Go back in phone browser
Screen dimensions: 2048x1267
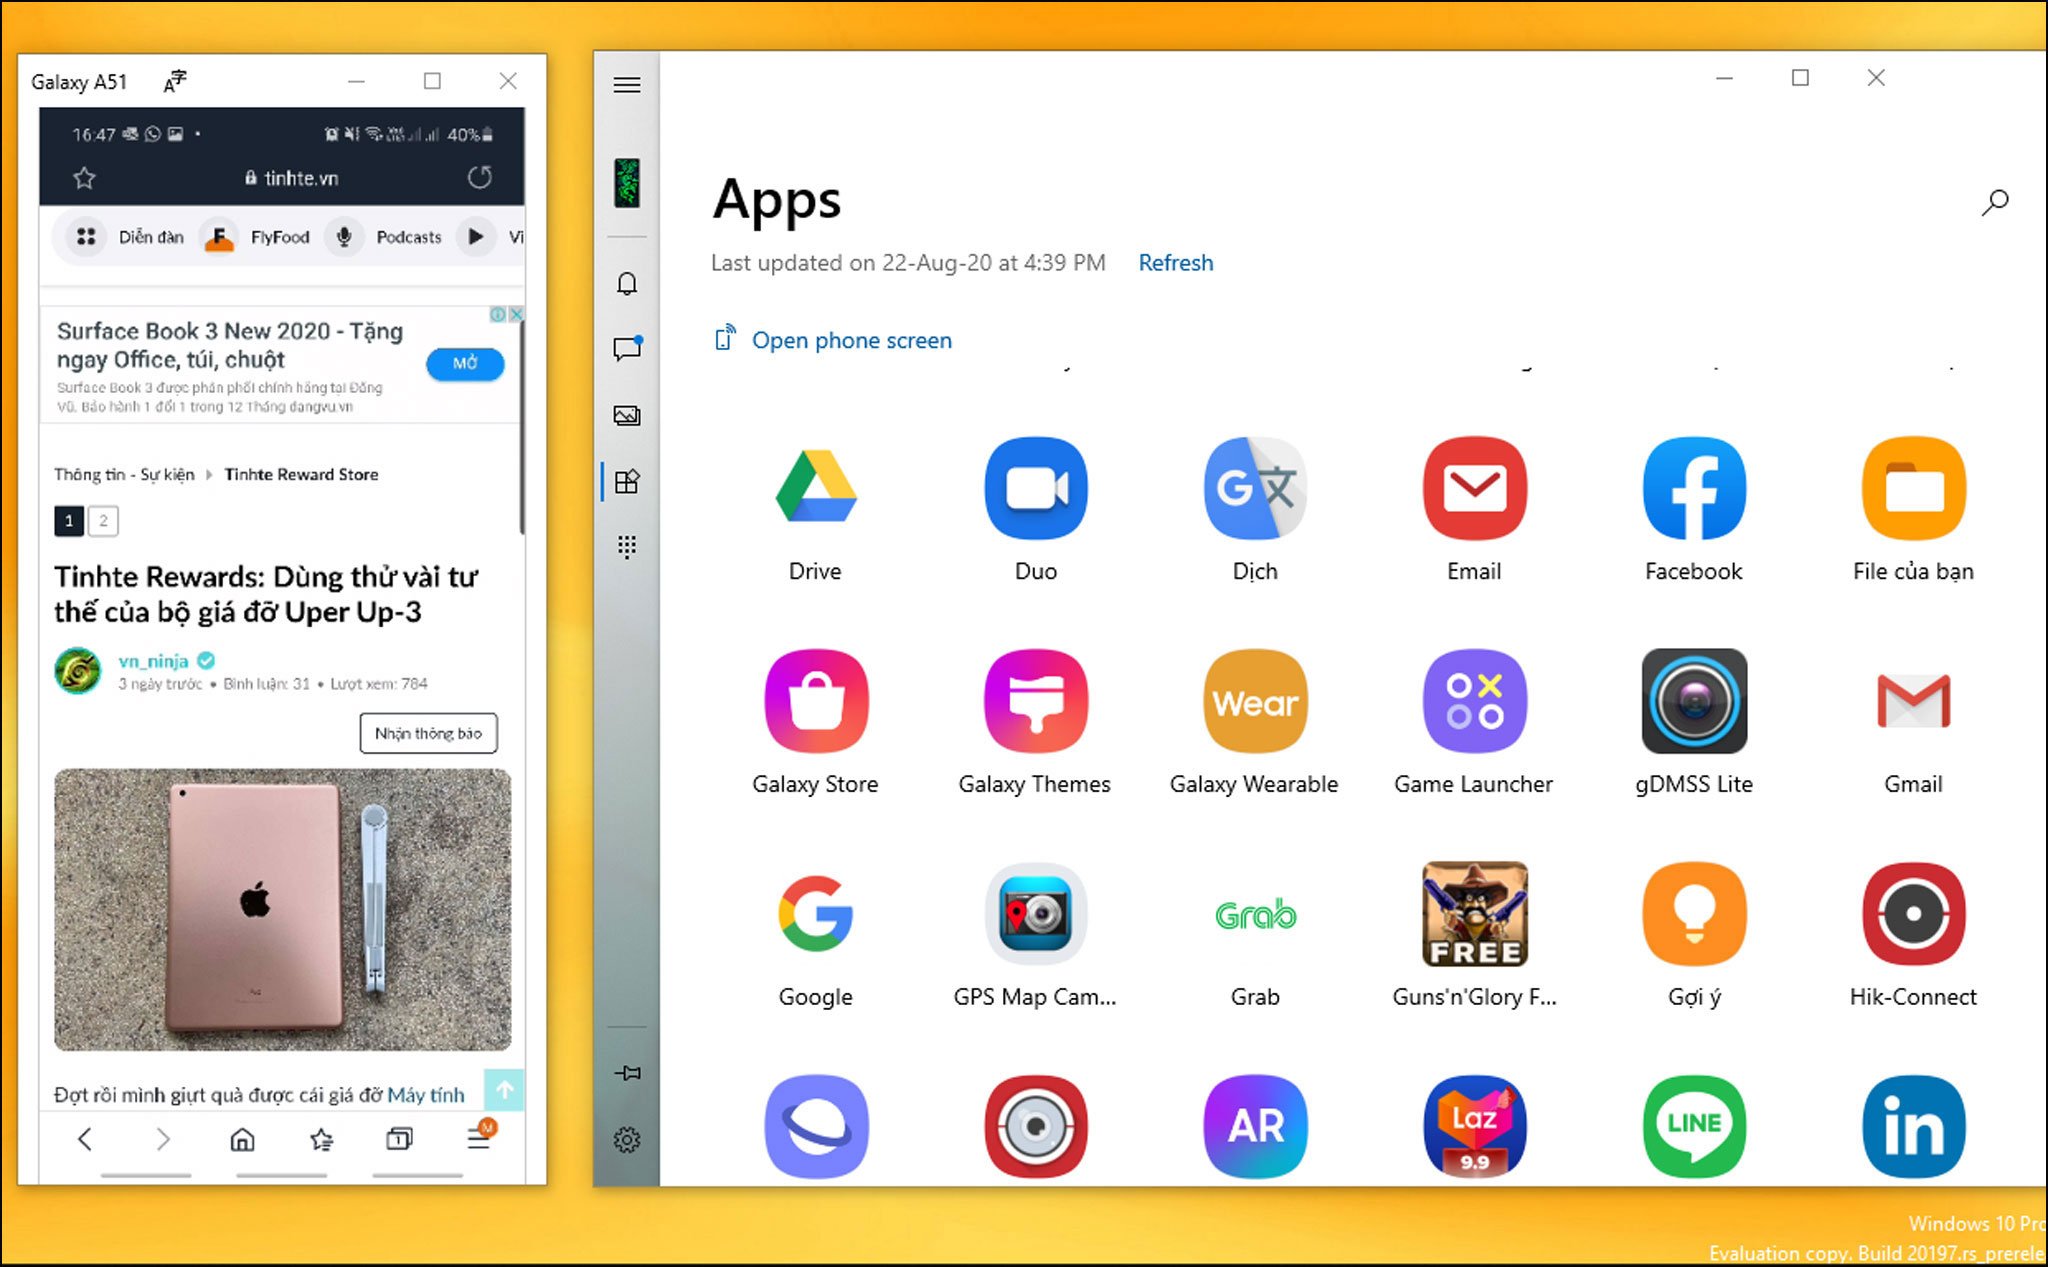tap(85, 1139)
